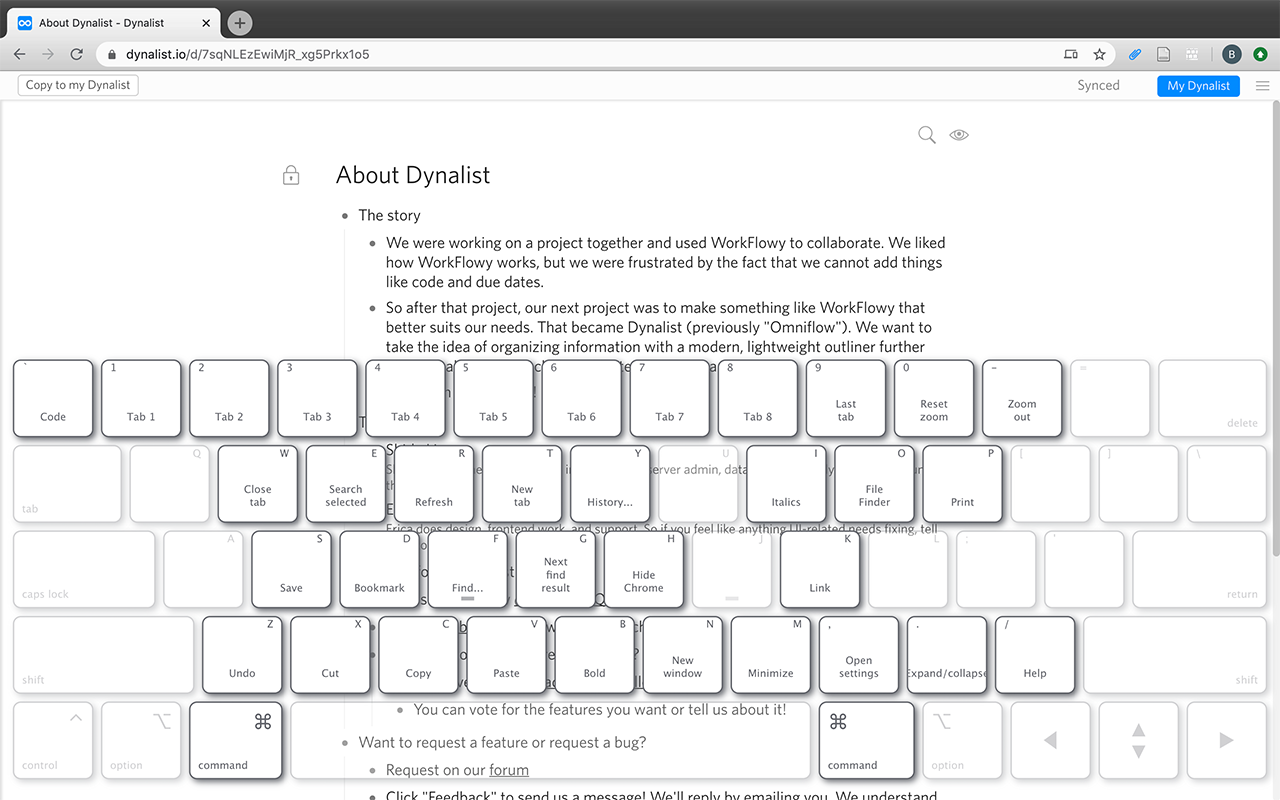
Task: Click the Next find result key
Action: [x=555, y=569]
